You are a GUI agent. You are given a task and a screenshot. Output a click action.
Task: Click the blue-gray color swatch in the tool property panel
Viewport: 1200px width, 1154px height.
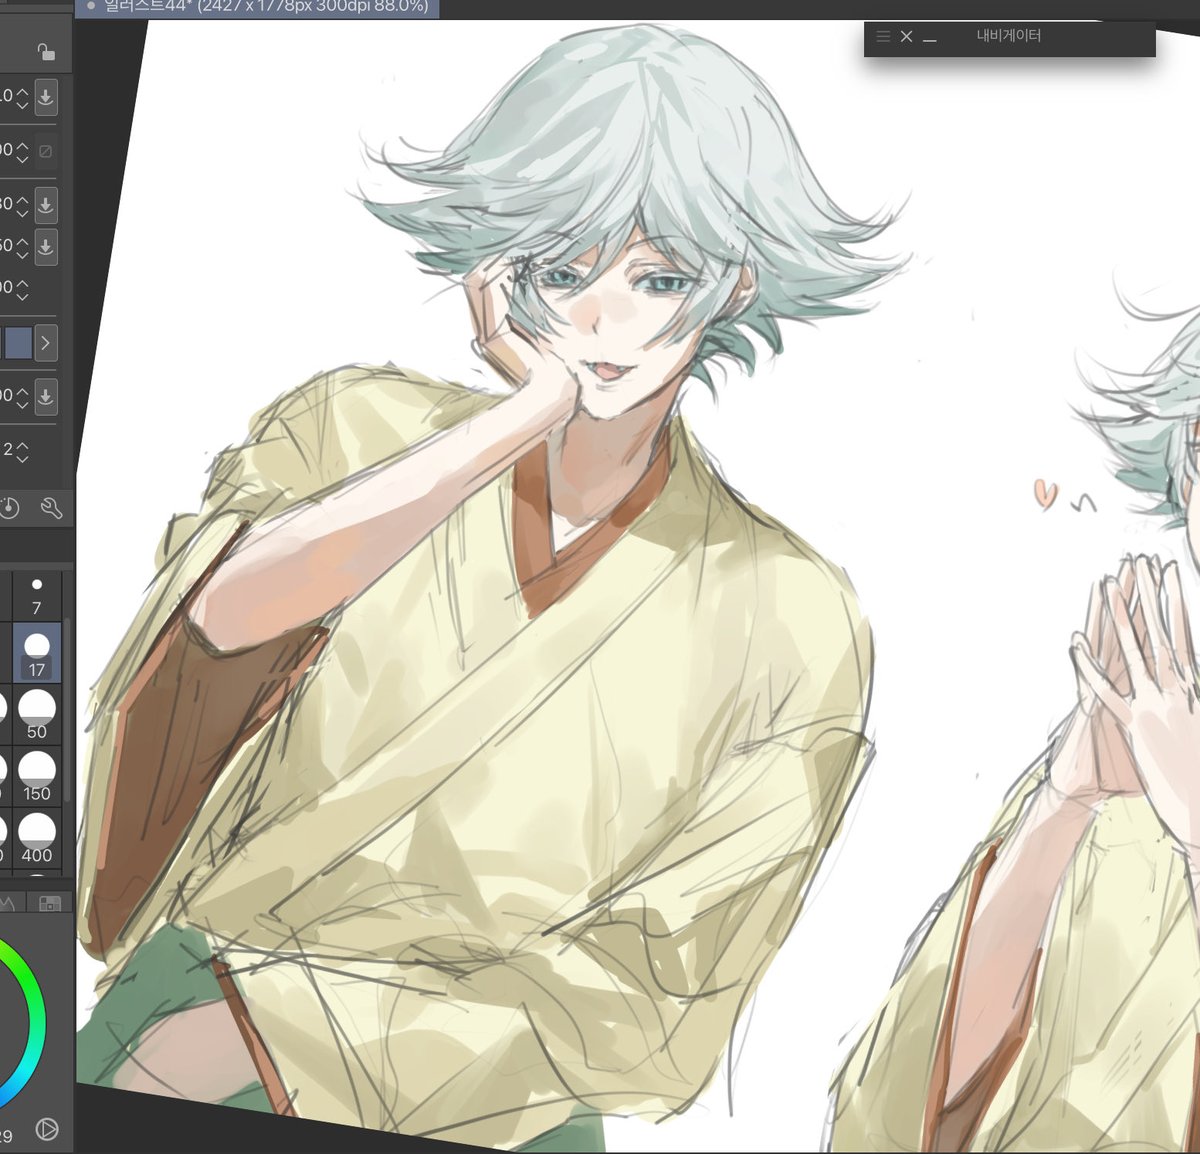point(17,343)
